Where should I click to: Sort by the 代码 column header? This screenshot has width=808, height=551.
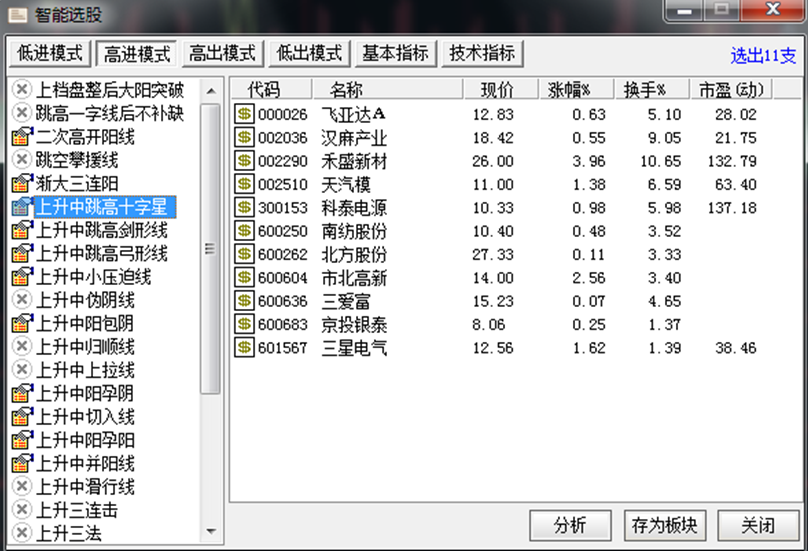pos(272,90)
